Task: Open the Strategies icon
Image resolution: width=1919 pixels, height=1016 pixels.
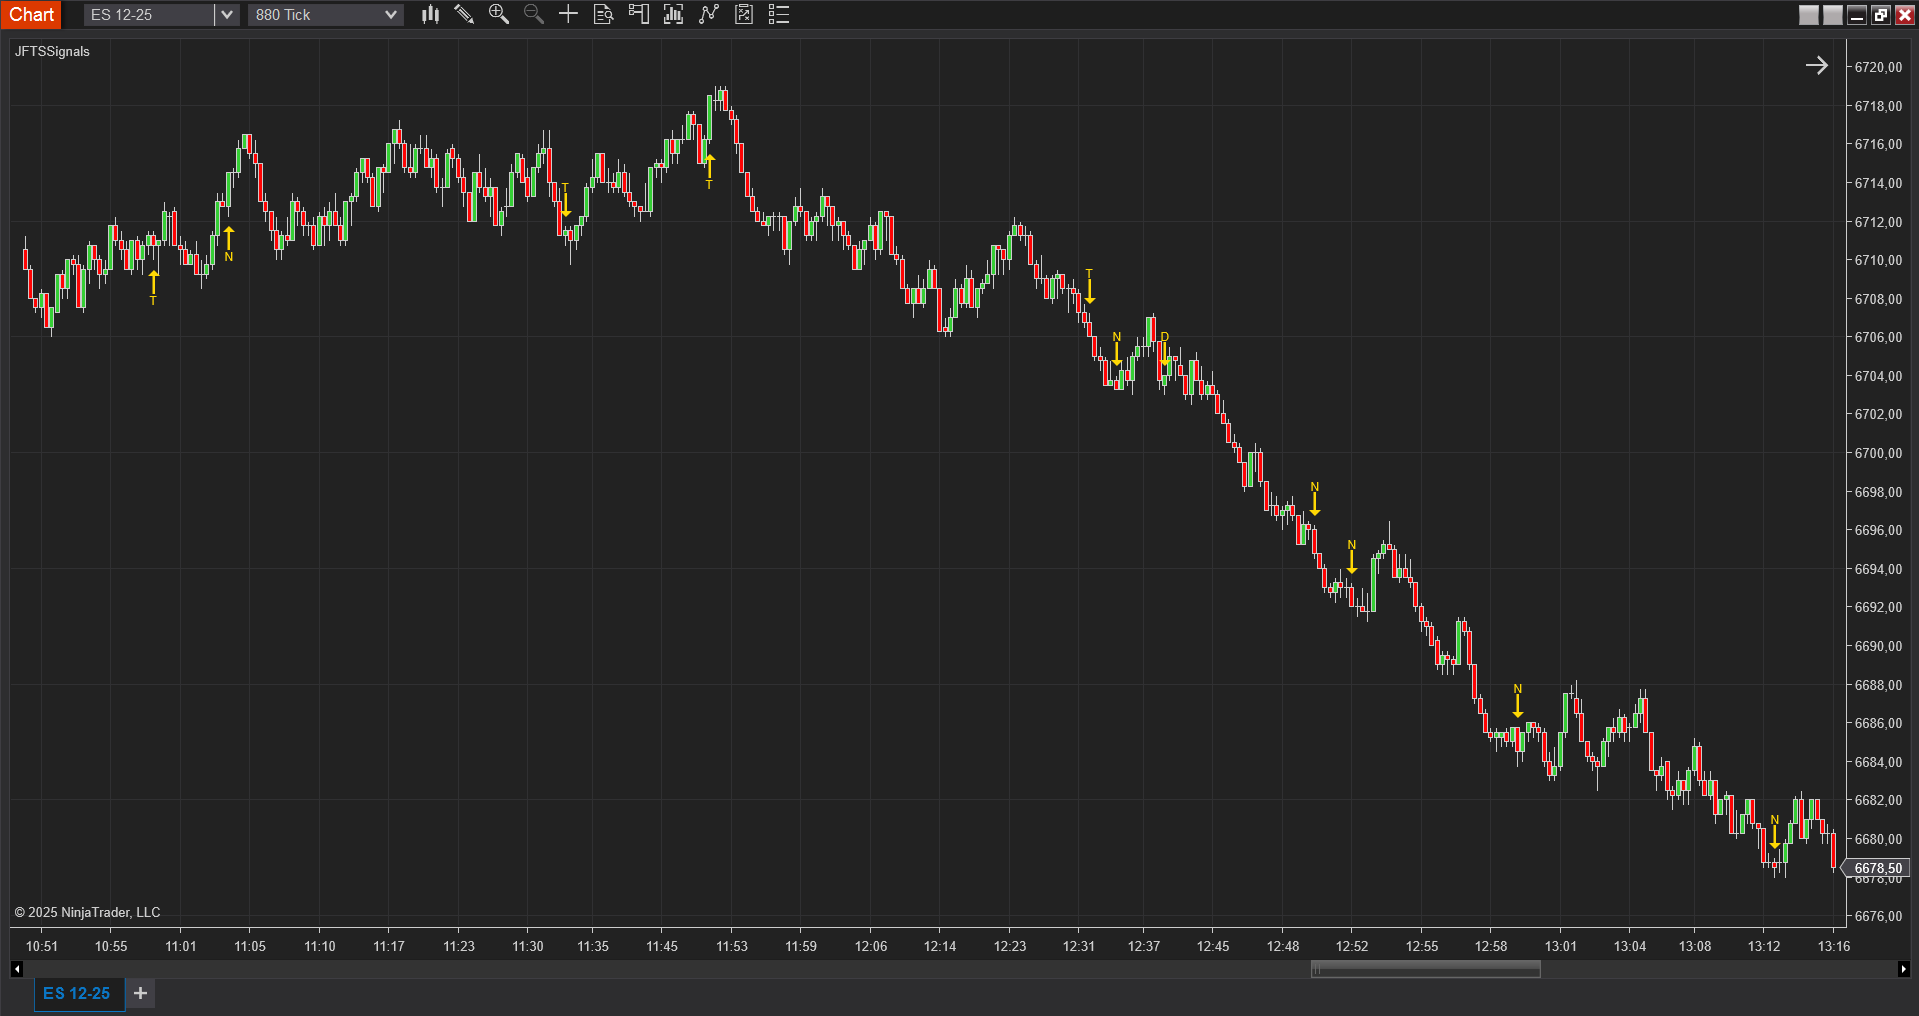Action: click(x=744, y=14)
